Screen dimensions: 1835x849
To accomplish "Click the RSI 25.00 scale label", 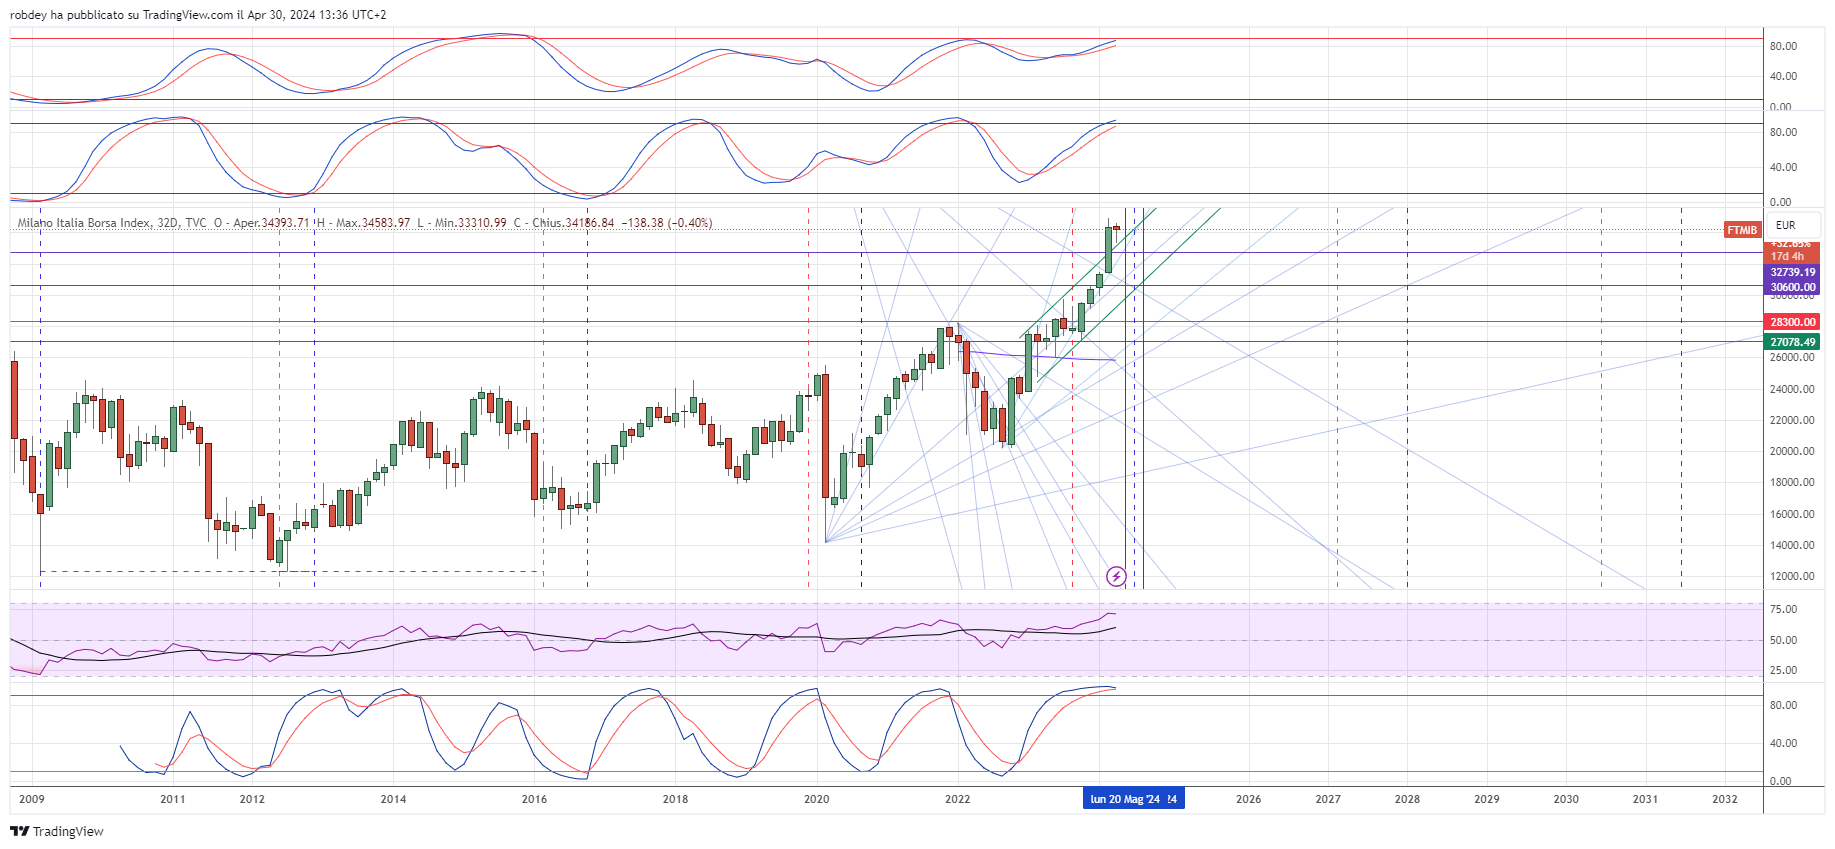I will click(x=1783, y=670).
